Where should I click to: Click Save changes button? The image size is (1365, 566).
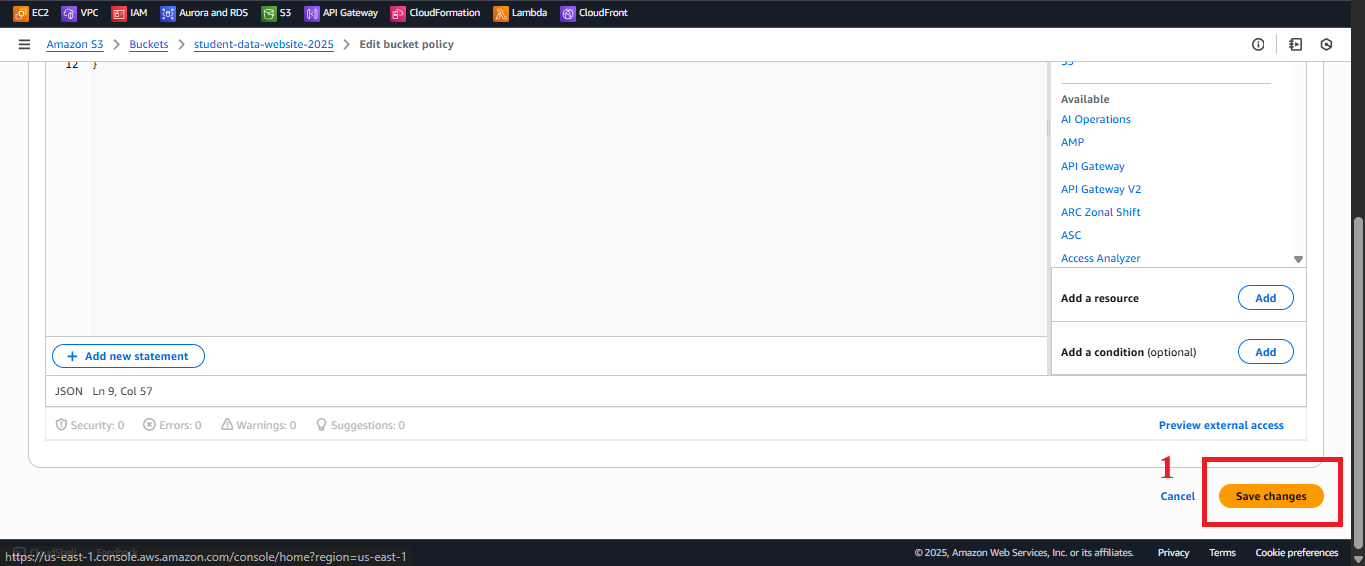click(1271, 496)
